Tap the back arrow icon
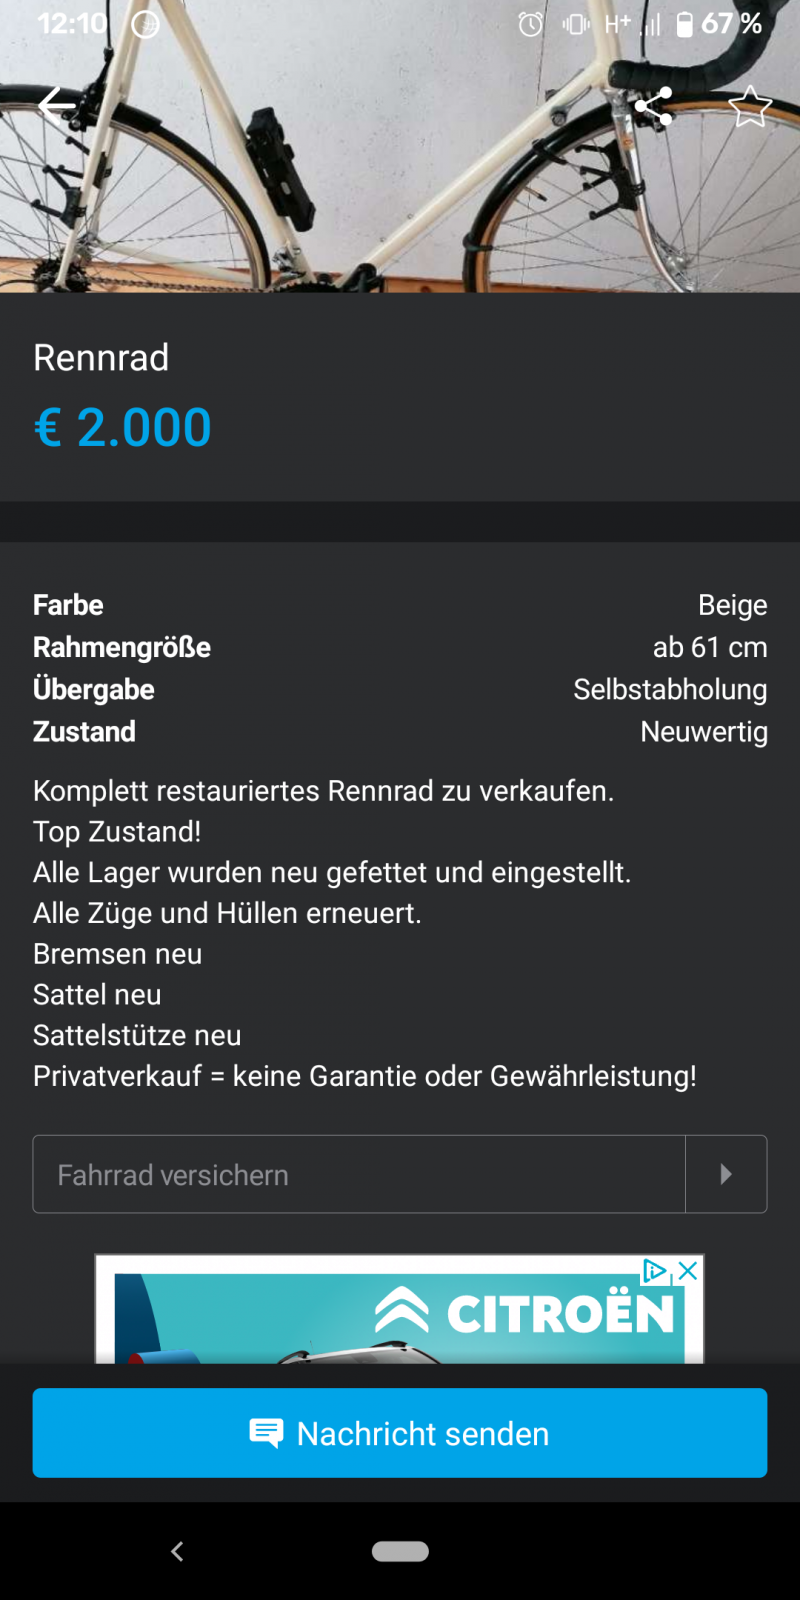The image size is (800, 1600). [x=57, y=104]
